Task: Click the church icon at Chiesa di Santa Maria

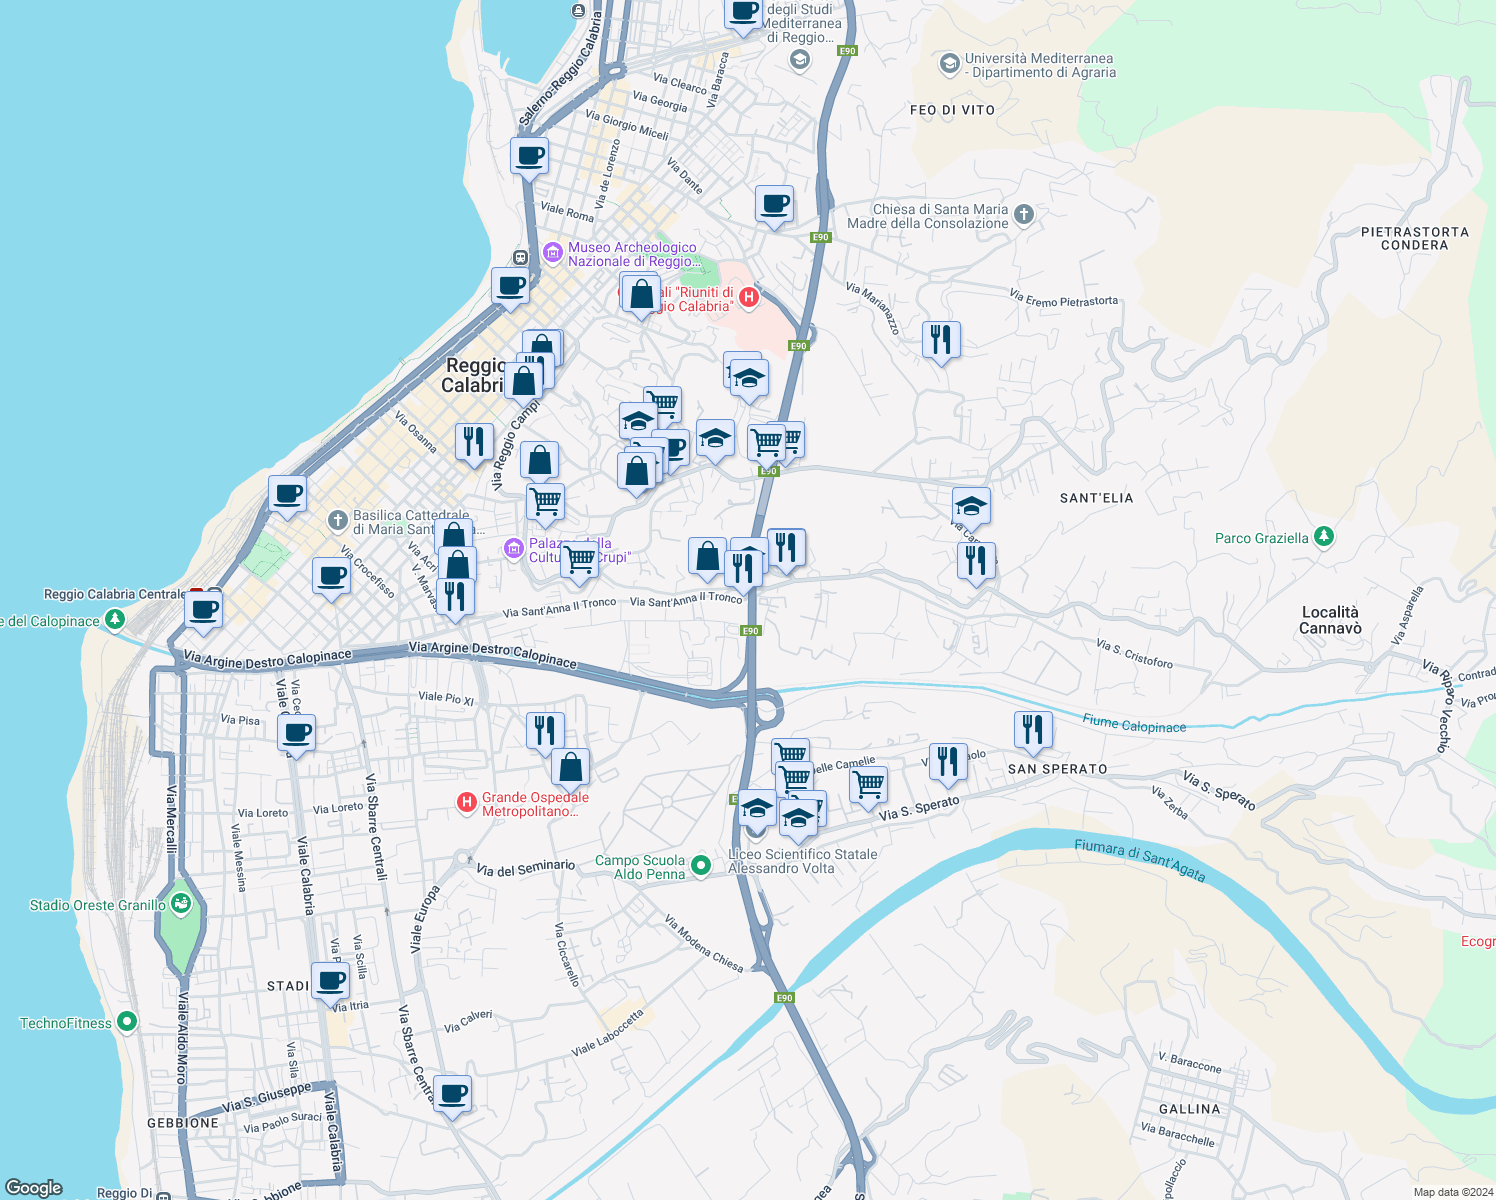Action: (1023, 215)
